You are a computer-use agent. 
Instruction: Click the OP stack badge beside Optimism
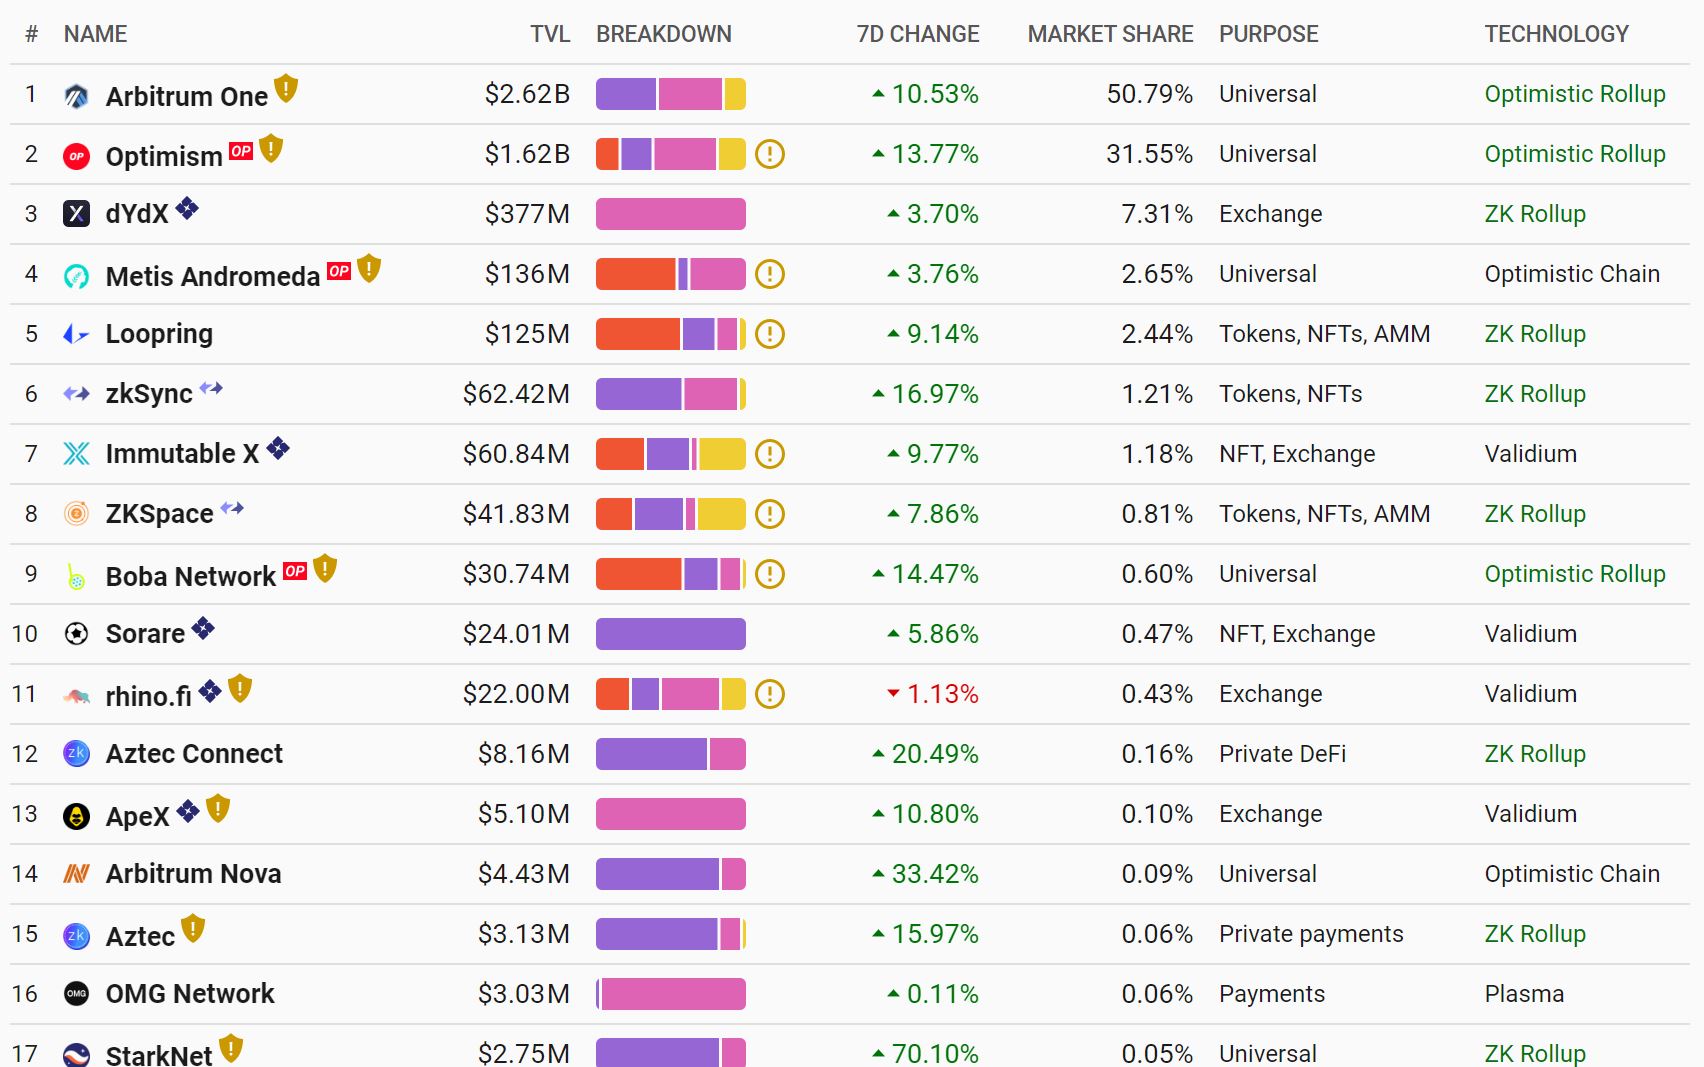pos(241,151)
